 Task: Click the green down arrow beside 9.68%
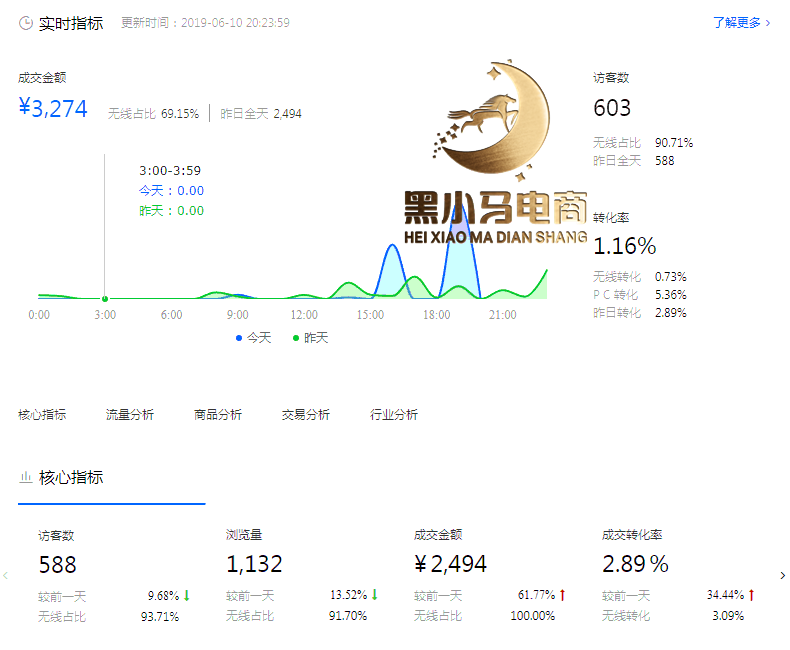pyautogui.click(x=186, y=596)
